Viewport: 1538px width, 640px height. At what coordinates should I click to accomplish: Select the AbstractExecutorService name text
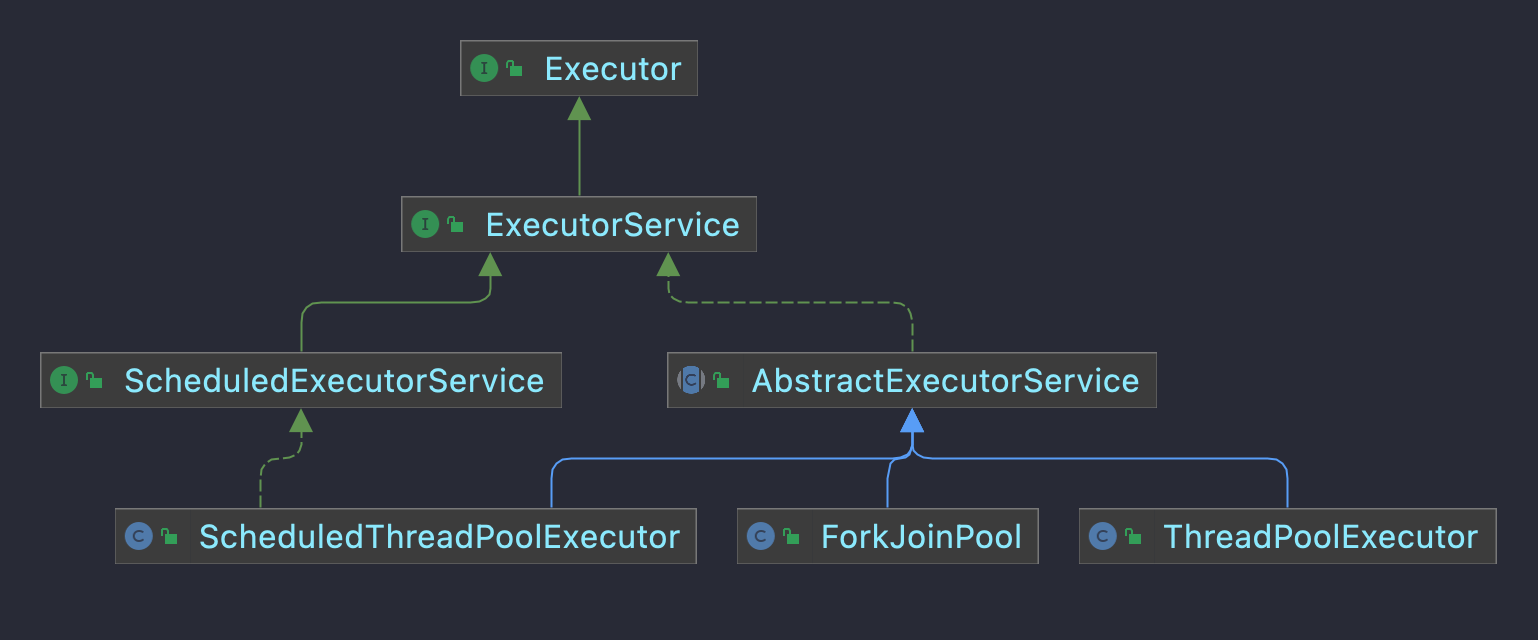pyautogui.click(x=945, y=381)
